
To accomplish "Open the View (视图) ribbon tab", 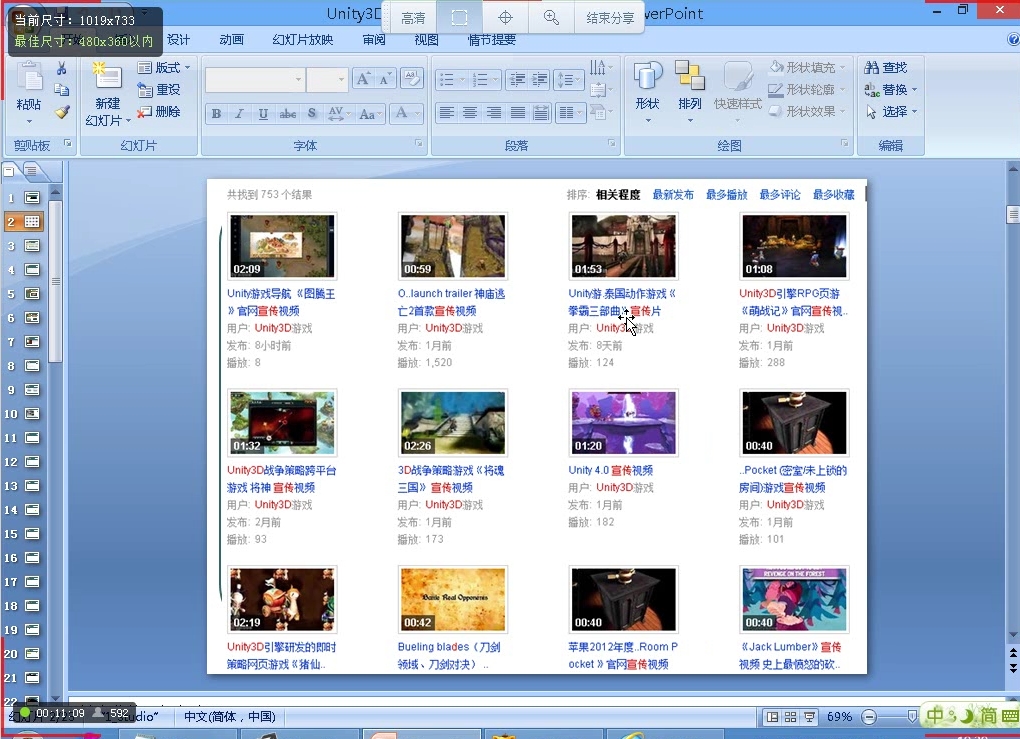I will (426, 40).
